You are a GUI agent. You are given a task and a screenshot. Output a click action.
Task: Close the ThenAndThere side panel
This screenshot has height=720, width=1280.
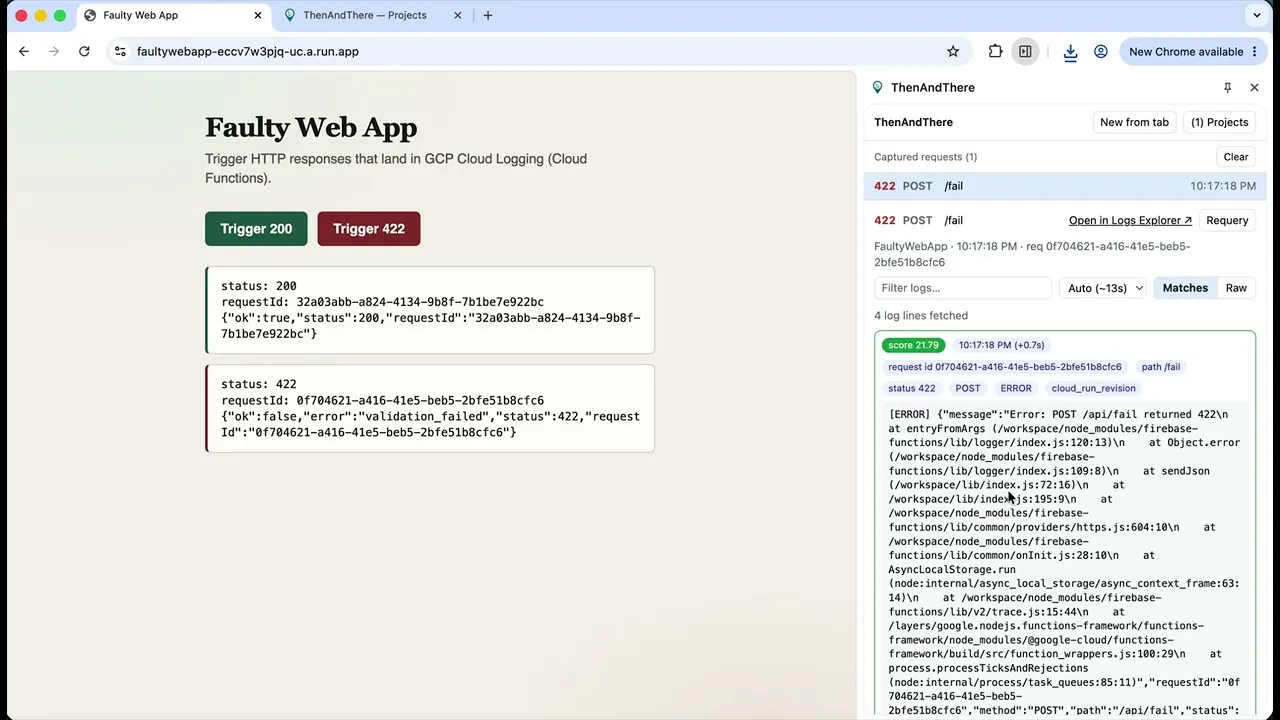coord(1254,87)
